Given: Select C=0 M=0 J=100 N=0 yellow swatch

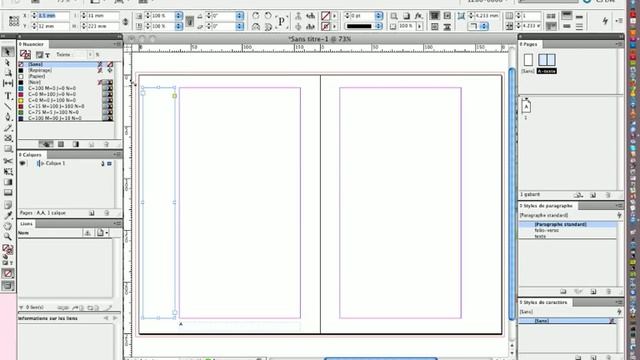Looking at the screenshot, I should pos(66,100).
